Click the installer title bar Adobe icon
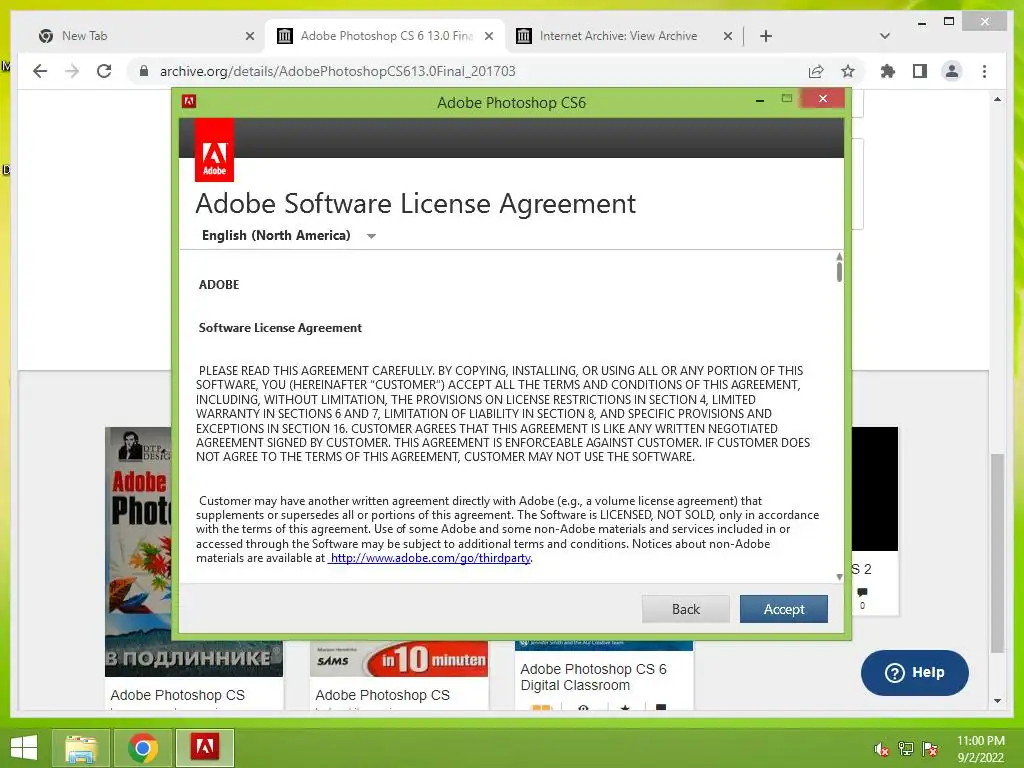This screenshot has width=1024, height=768. pyautogui.click(x=189, y=101)
